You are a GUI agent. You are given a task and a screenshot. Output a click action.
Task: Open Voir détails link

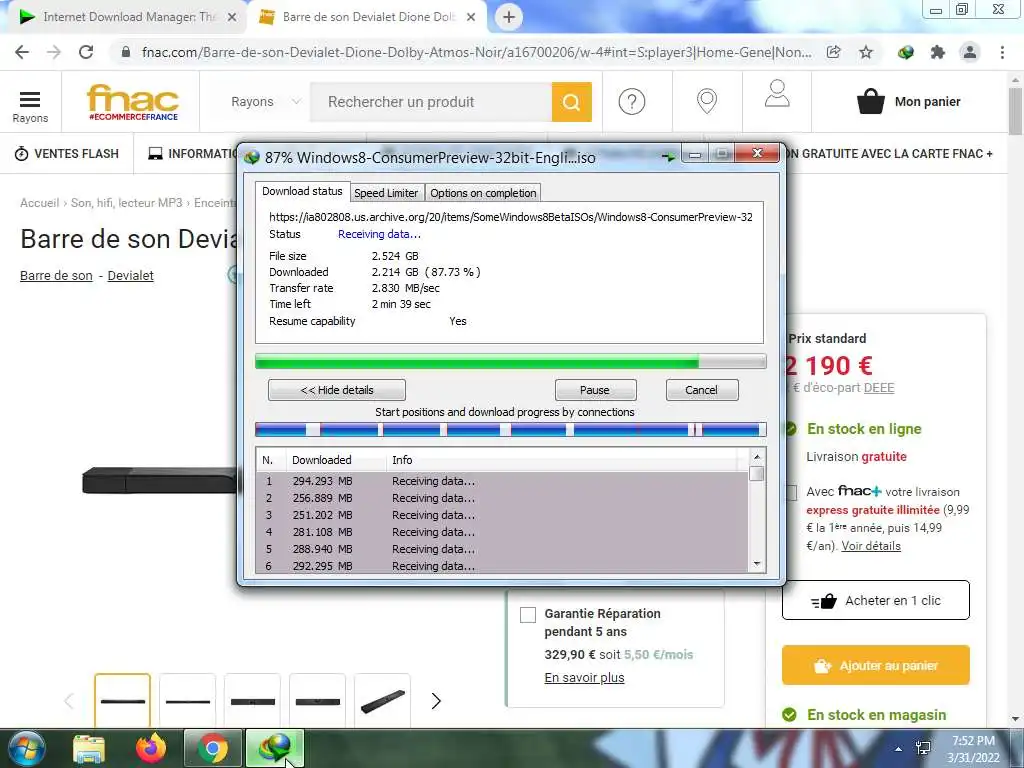(x=871, y=546)
